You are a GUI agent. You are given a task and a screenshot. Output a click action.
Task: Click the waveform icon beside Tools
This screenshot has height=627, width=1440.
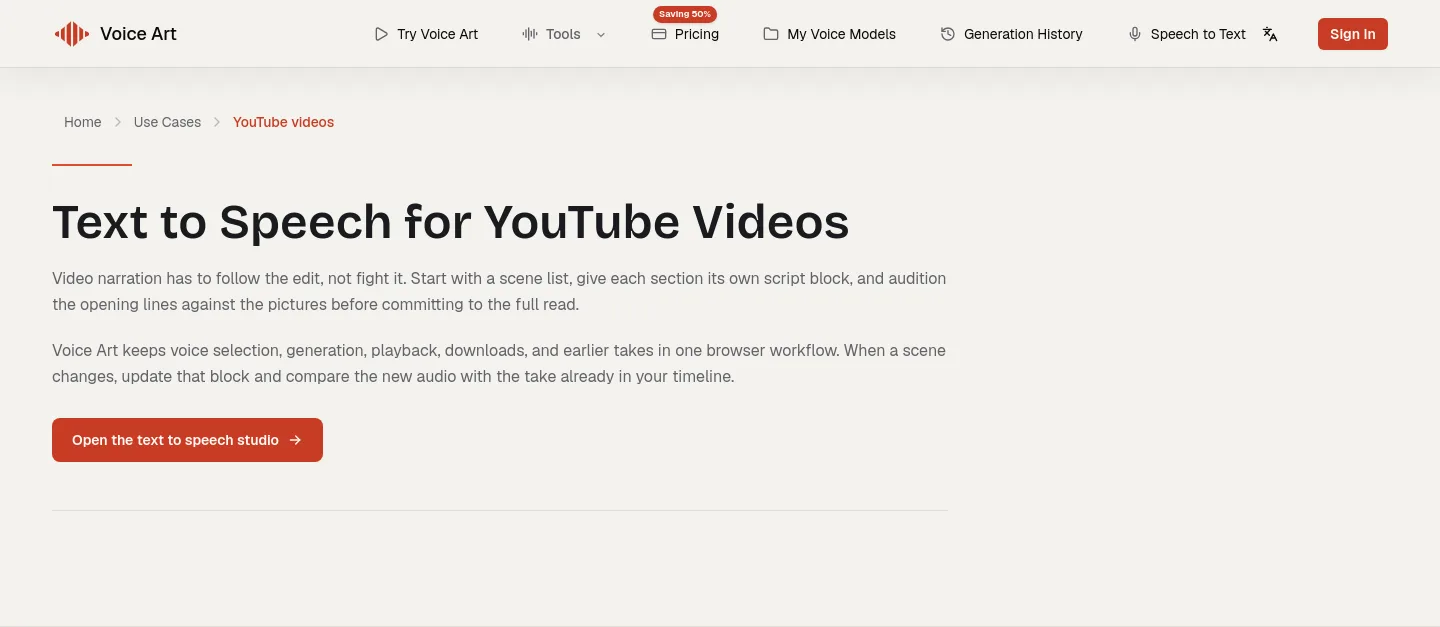530,34
